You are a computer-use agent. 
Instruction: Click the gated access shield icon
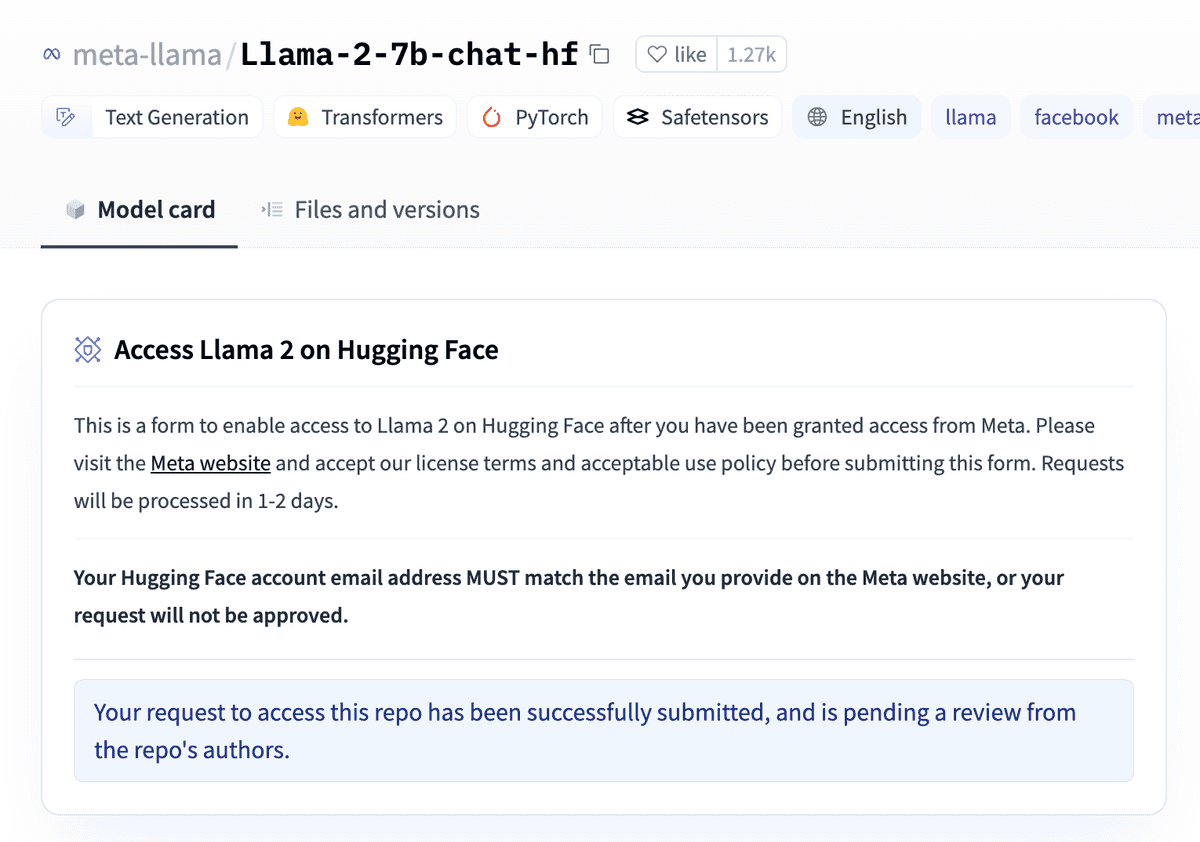[x=88, y=350]
